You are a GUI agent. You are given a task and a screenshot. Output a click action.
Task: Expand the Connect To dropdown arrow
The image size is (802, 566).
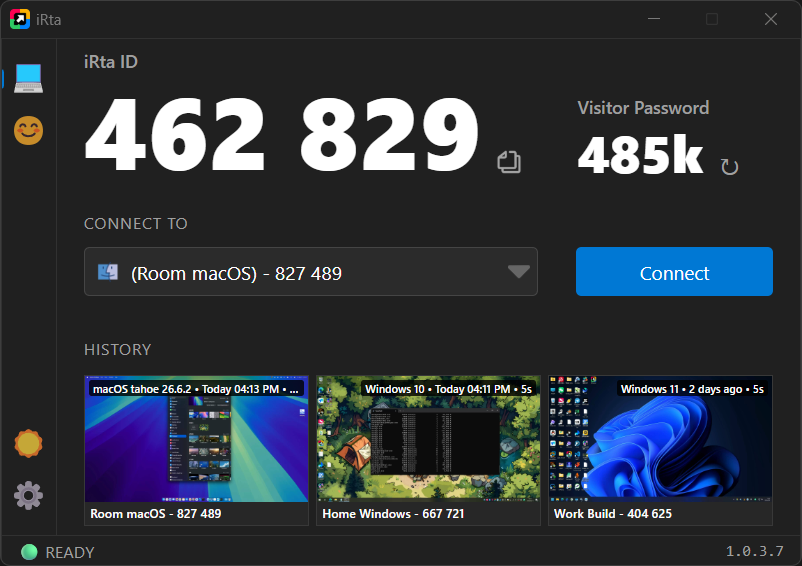pos(519,271)
